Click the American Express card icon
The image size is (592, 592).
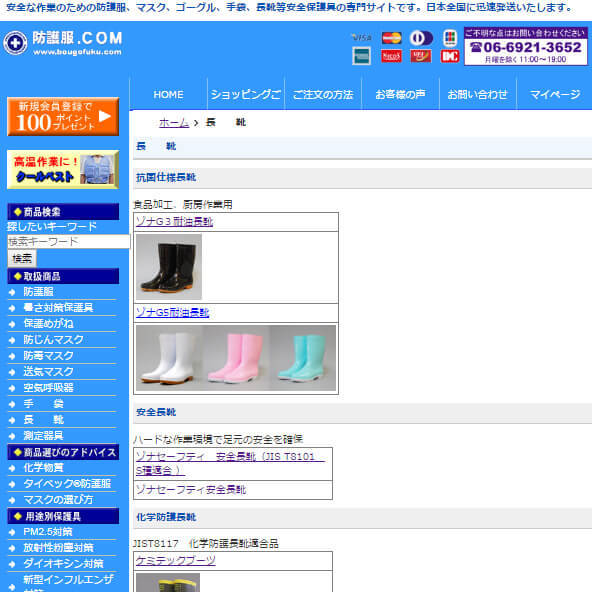tap(361, 56)
